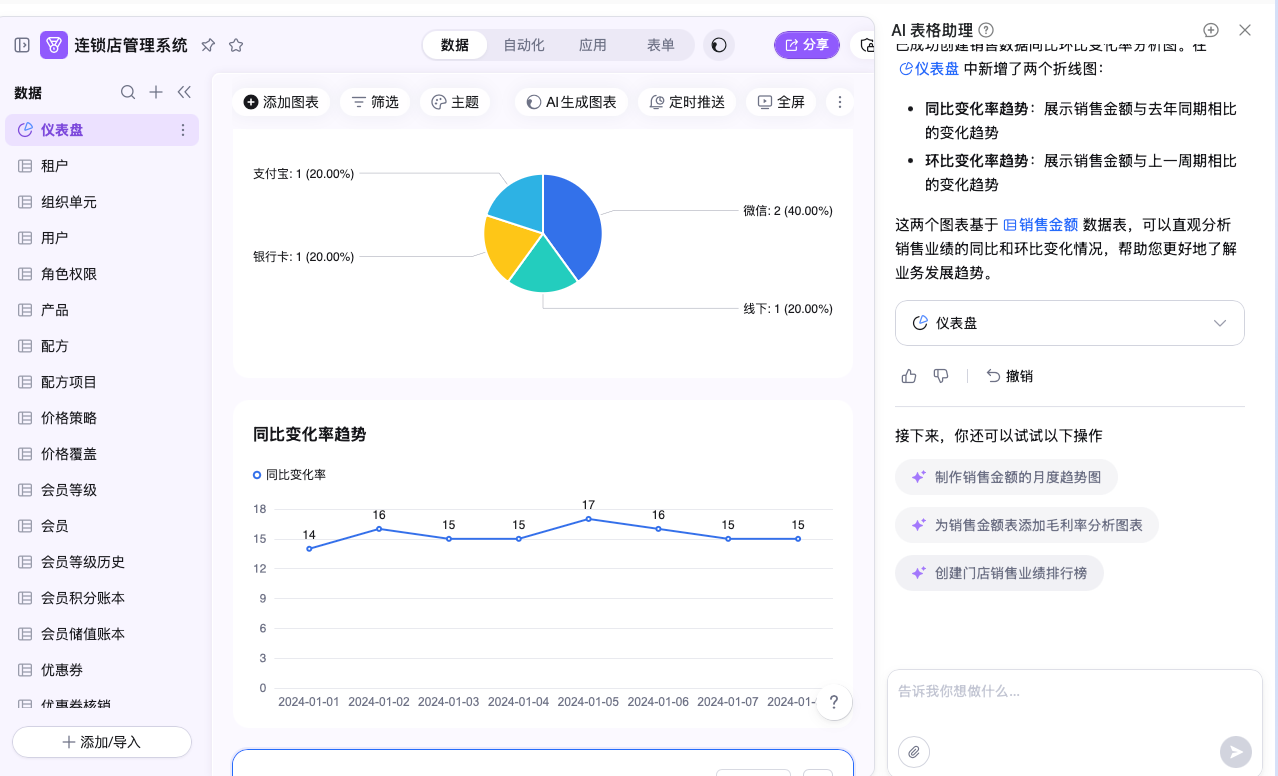The height and width of the screenshot is (776, 1278).
Task: Switch to the 自动化 tab
Action: [524, 45]
